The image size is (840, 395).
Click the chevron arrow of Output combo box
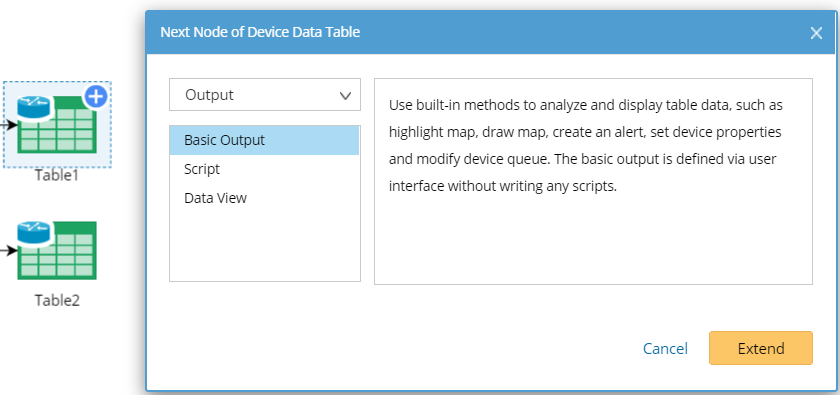point(346,96)
